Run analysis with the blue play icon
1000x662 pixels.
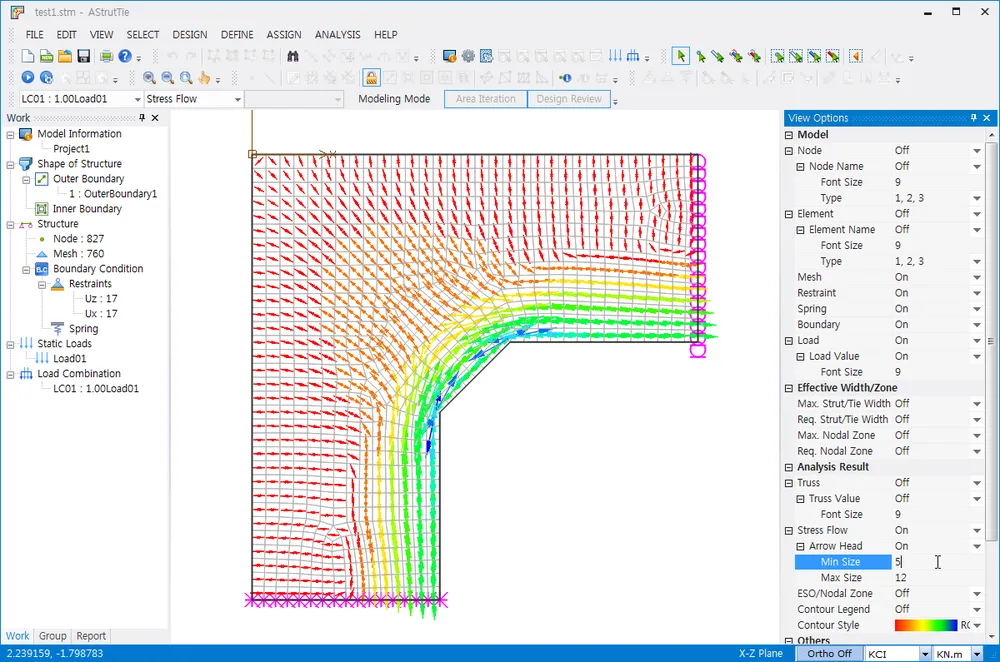[27, 77]
